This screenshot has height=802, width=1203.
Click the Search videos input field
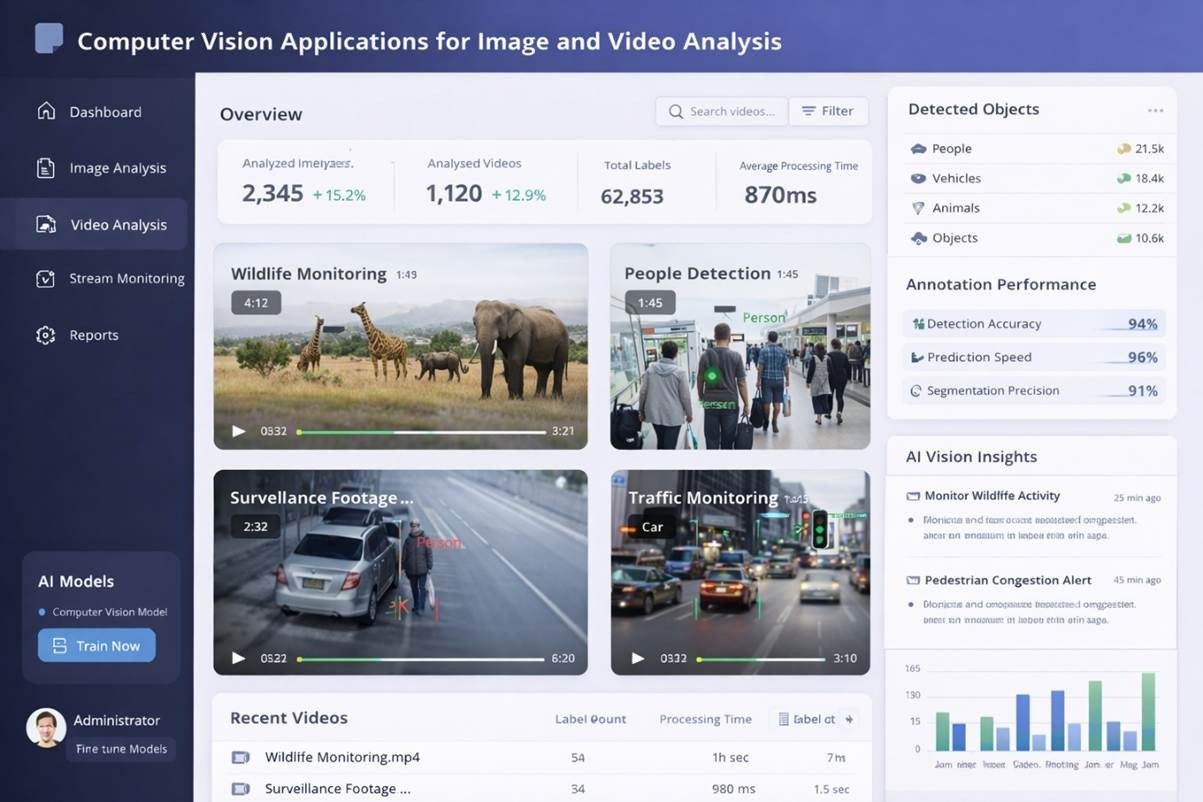point(732,112)
